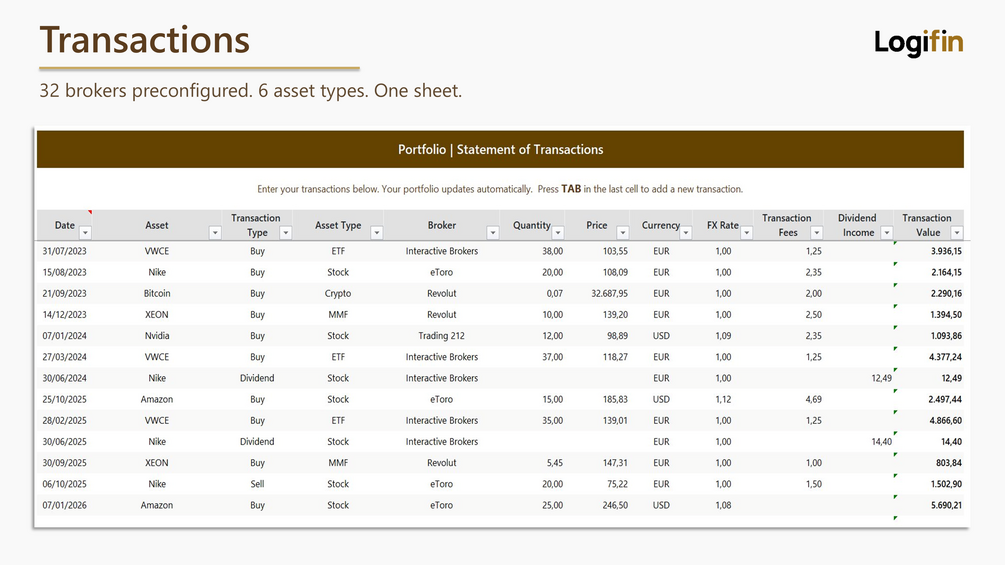The width and height of the screenshot is (1005, 565).
Task: Select the price cell 75,22
Action: [x=617, y=484]
